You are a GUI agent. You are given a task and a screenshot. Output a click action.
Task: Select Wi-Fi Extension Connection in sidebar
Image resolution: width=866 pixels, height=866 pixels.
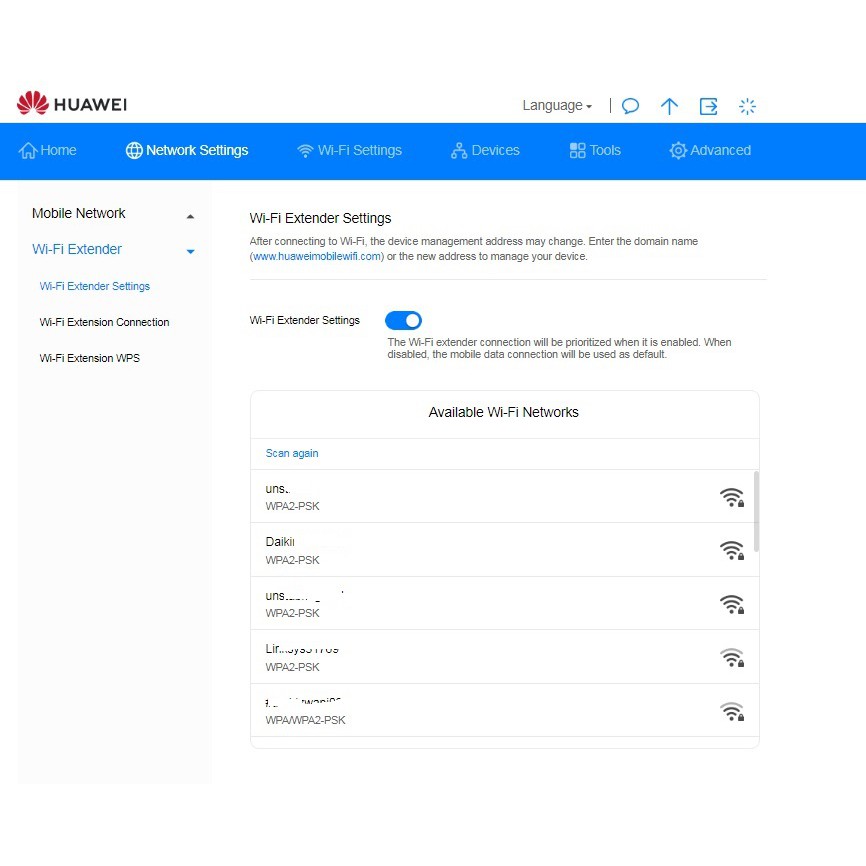pos(104,322)
